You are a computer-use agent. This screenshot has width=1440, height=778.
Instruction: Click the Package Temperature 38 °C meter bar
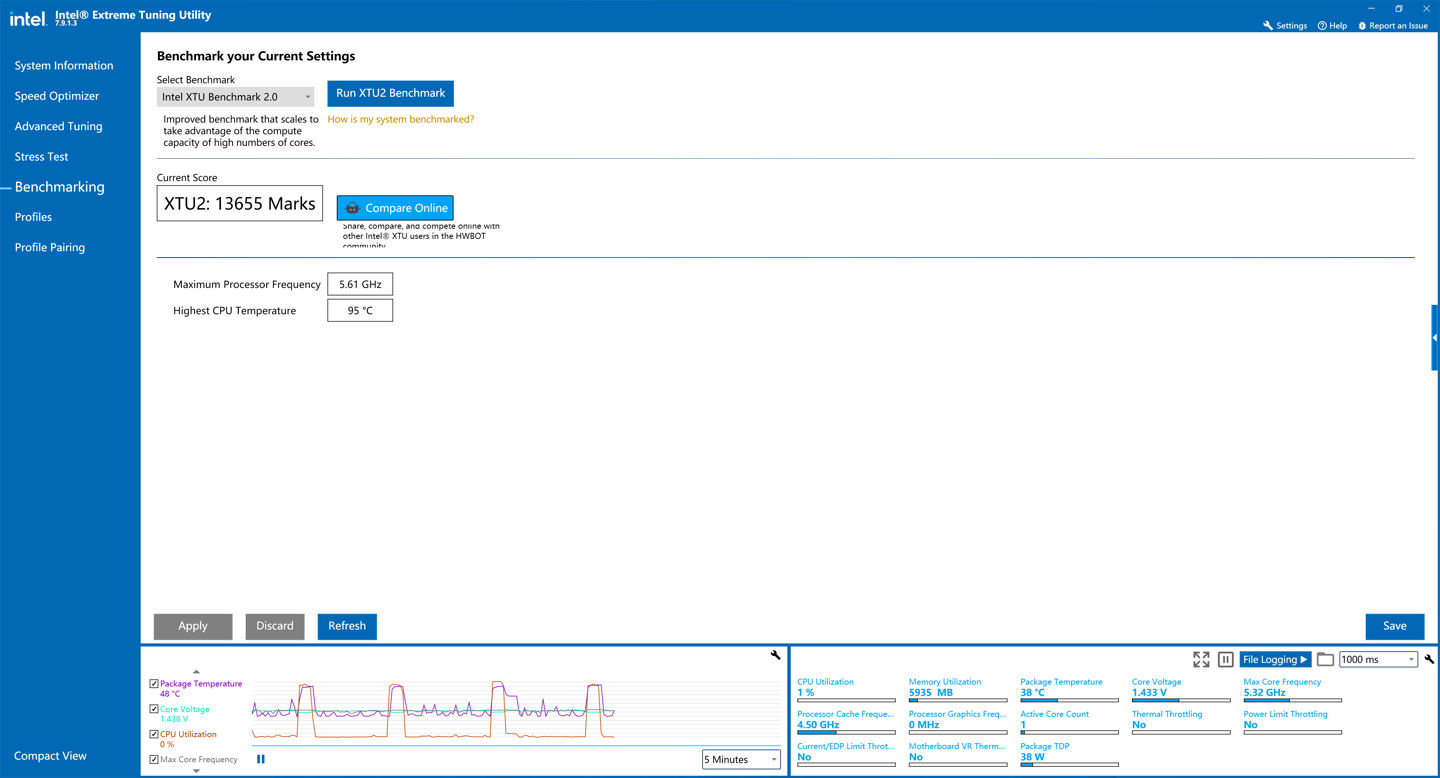coord(1069,700)
